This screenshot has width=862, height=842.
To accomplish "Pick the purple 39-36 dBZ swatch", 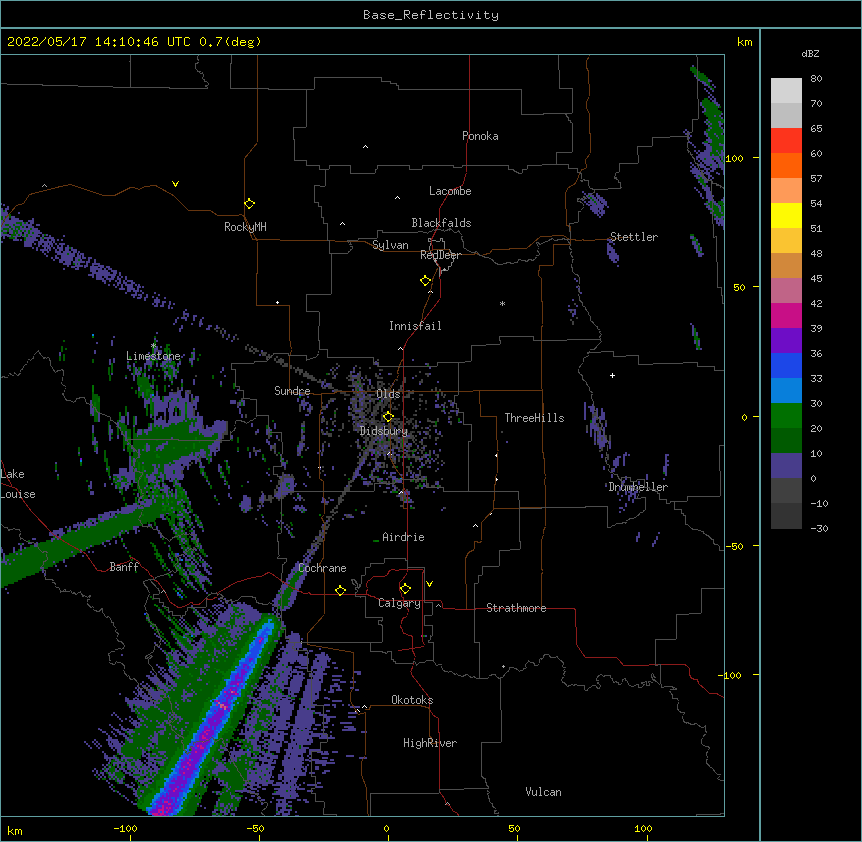I will tap(786, 341).
